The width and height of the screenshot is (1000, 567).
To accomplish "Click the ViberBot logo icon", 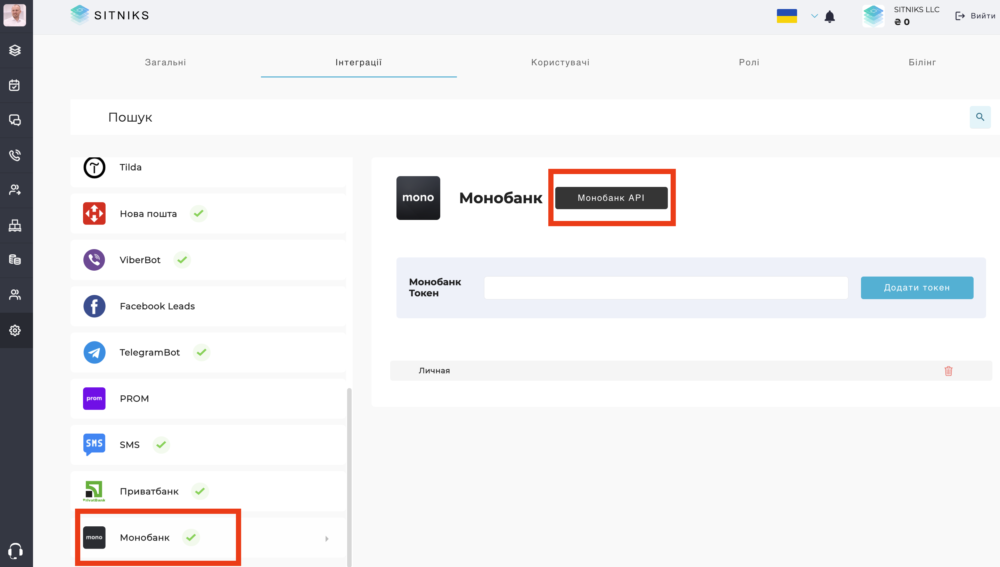I will coord(94,260).
